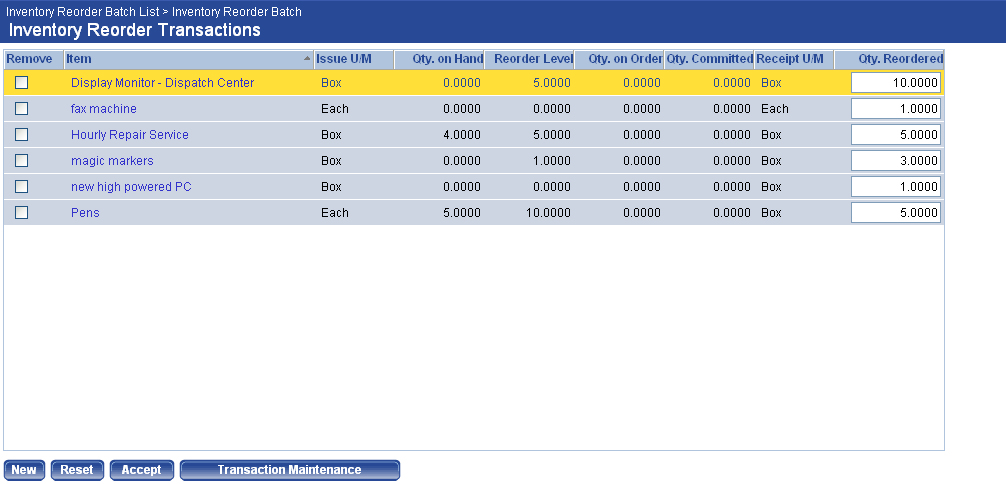Image resolution: width=1006 pixels, height=484 pixels.
Task: Tick Remove checkbox for Display Monitor row
Action: [x=21, y=83]
